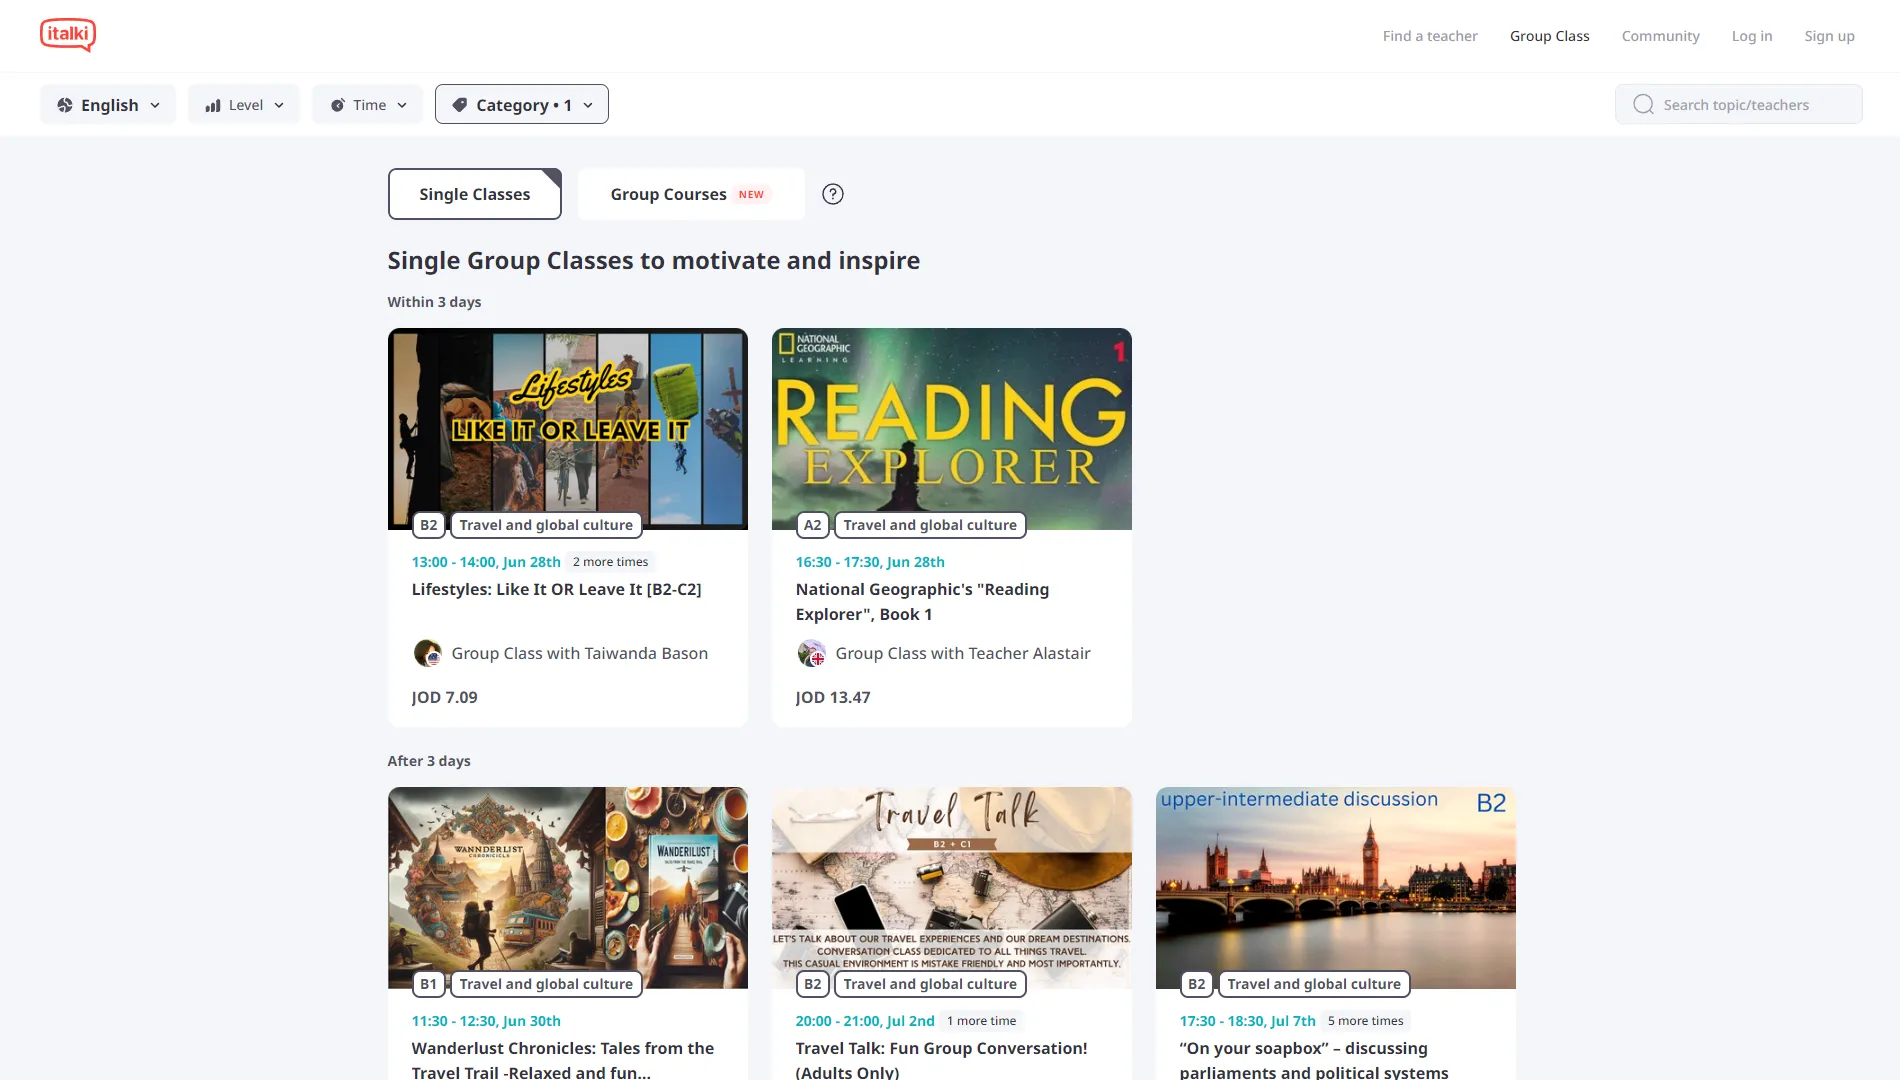
Task: Click 'Group Class with Teacher Alastair' text
Action: pos(963,653)
